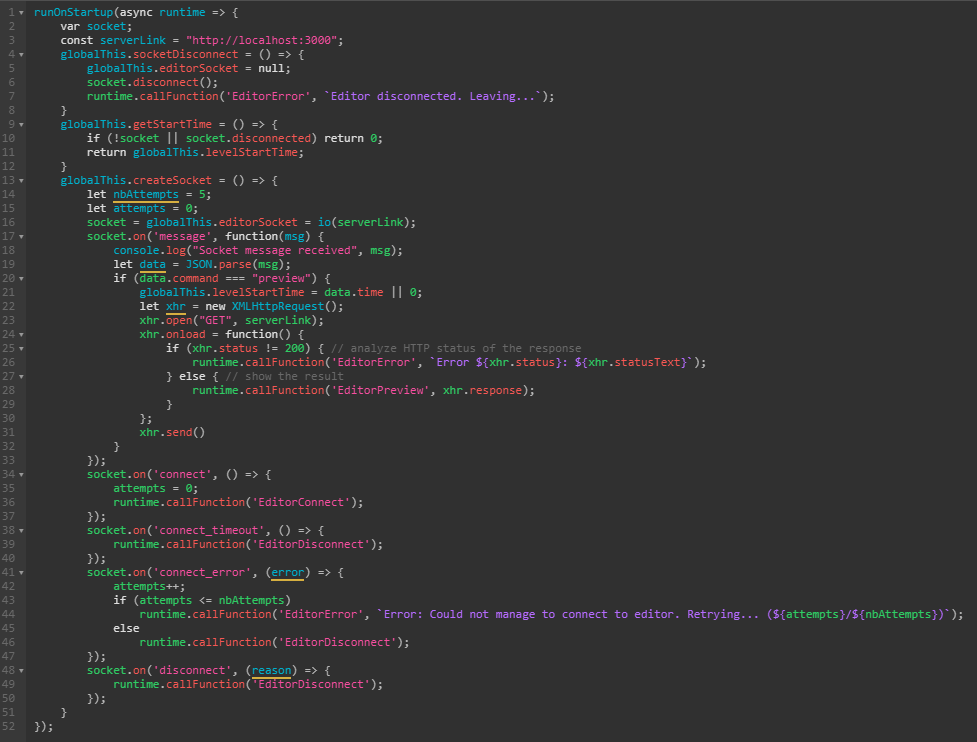Click the "else" keyword on line 45
Image resolution: width=977 pixels, height=742 pixels.
(x=126, y=629)
